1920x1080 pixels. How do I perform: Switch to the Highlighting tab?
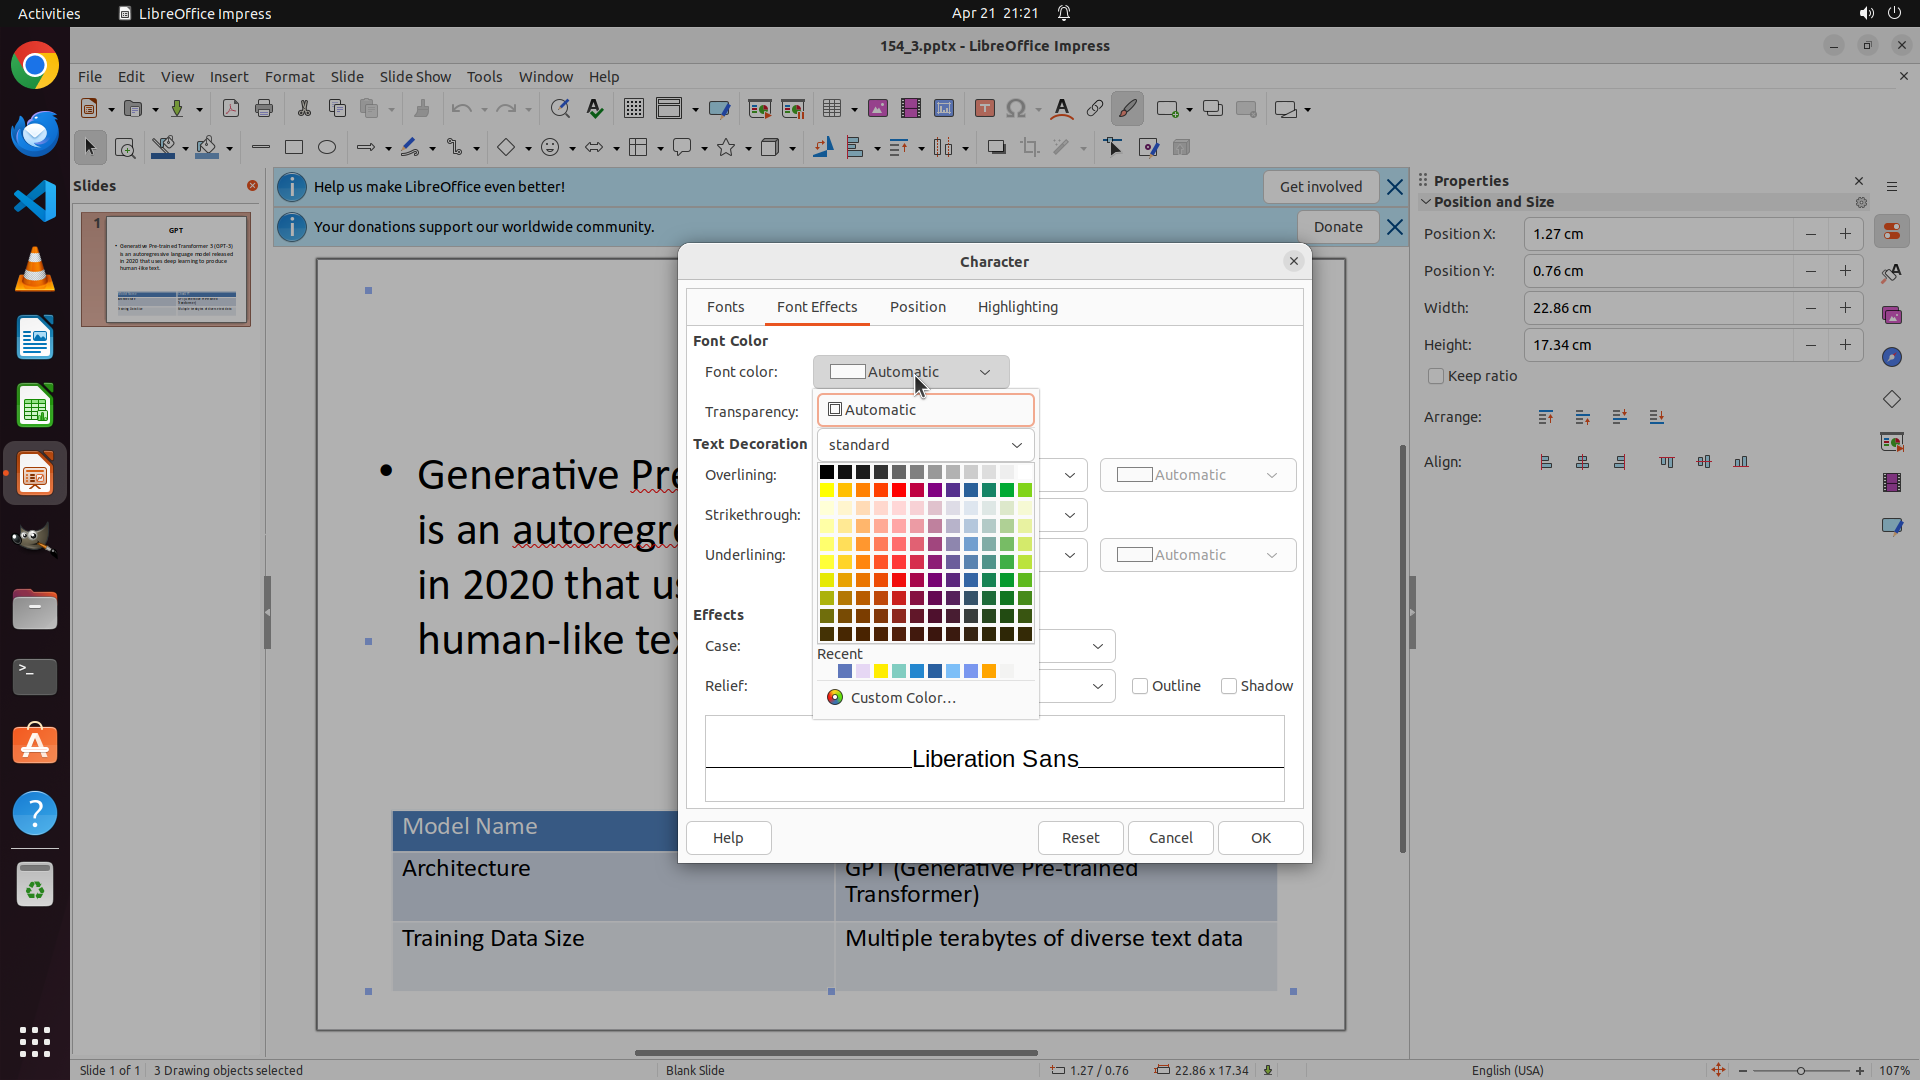click(x=1017, y=307)
